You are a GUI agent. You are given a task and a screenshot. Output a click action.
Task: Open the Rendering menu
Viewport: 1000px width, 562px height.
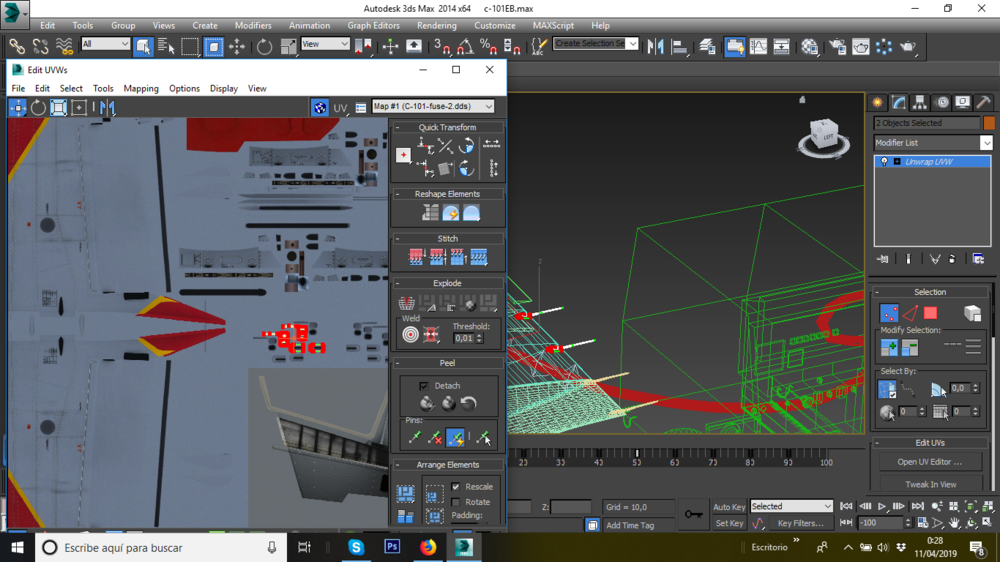pyautogui.click(x=436, y=25)
